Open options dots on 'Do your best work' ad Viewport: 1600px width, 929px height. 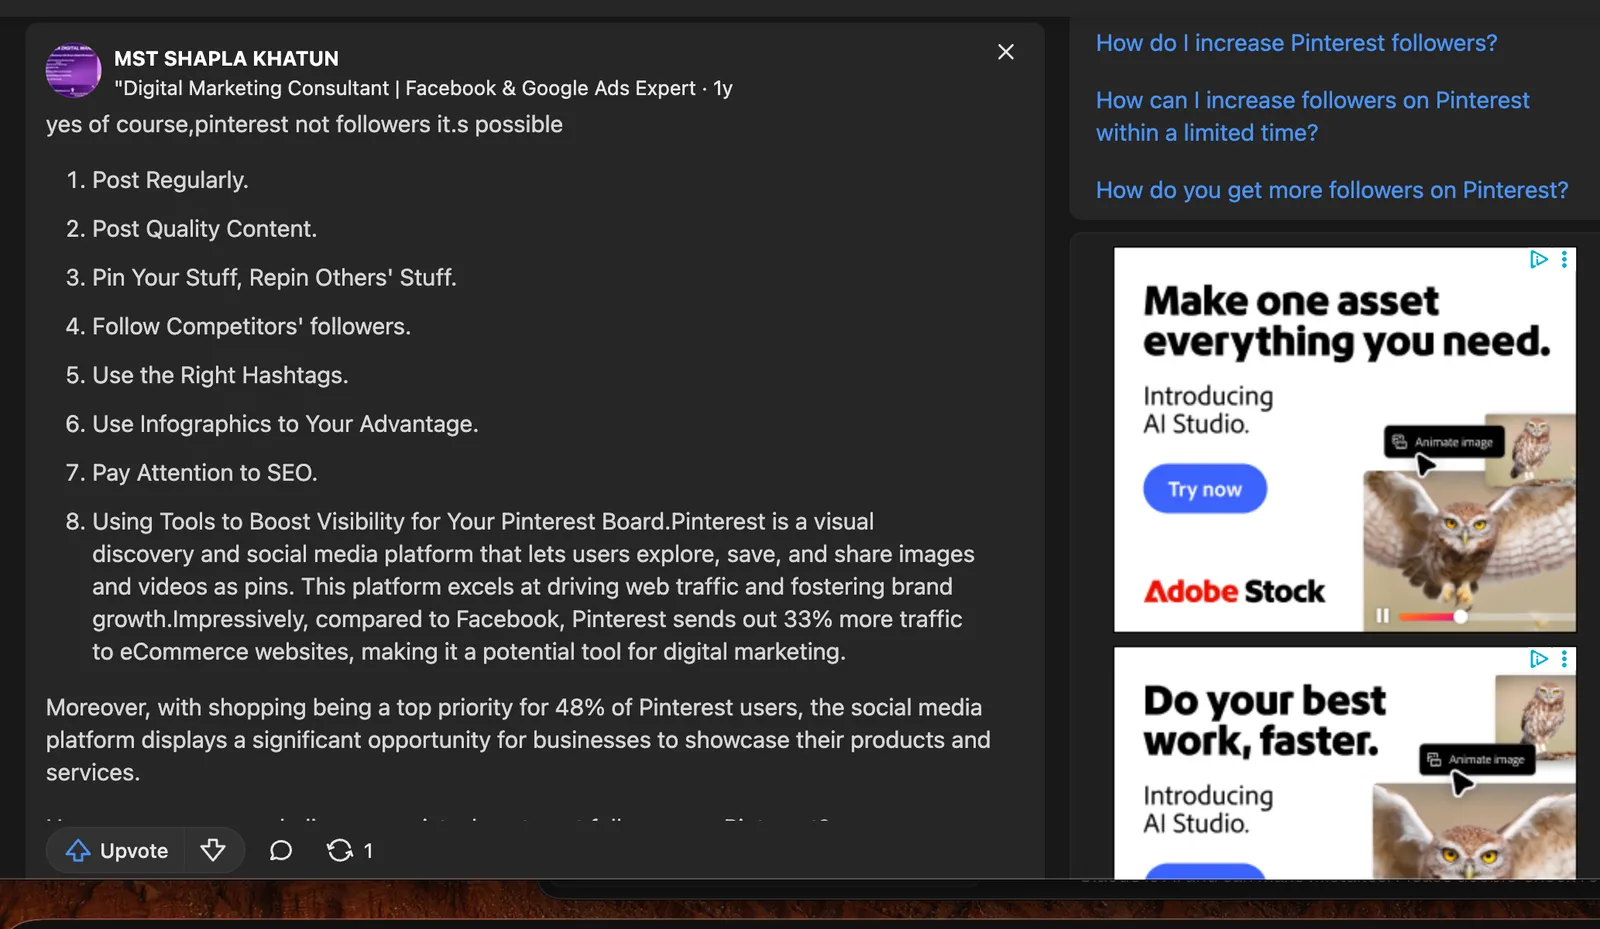click(1564, 659)
